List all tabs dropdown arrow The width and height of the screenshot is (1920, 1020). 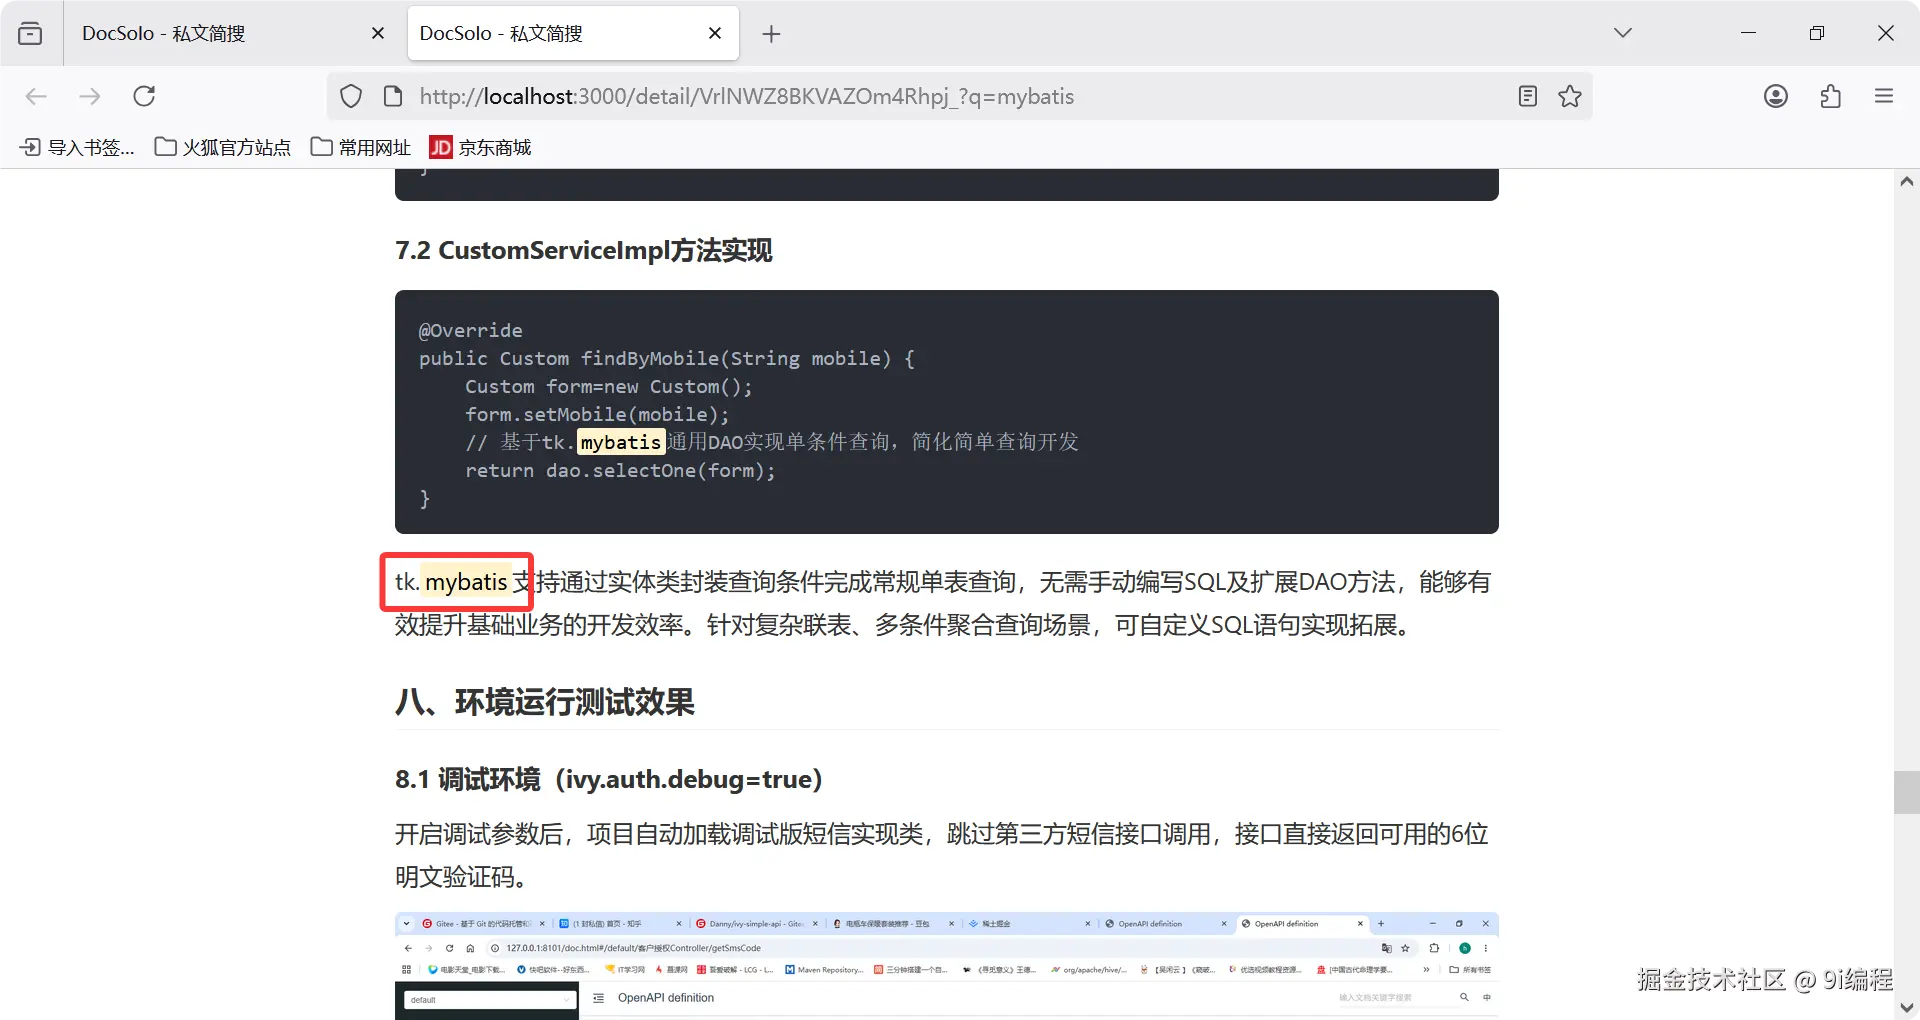(1622, 33)
